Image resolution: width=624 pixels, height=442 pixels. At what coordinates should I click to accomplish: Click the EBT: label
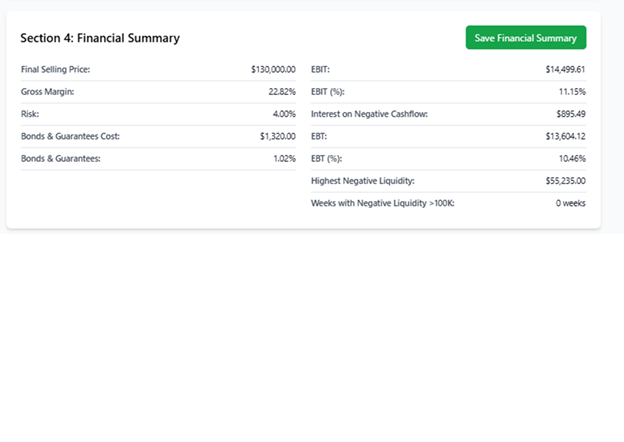coord(319,136)
